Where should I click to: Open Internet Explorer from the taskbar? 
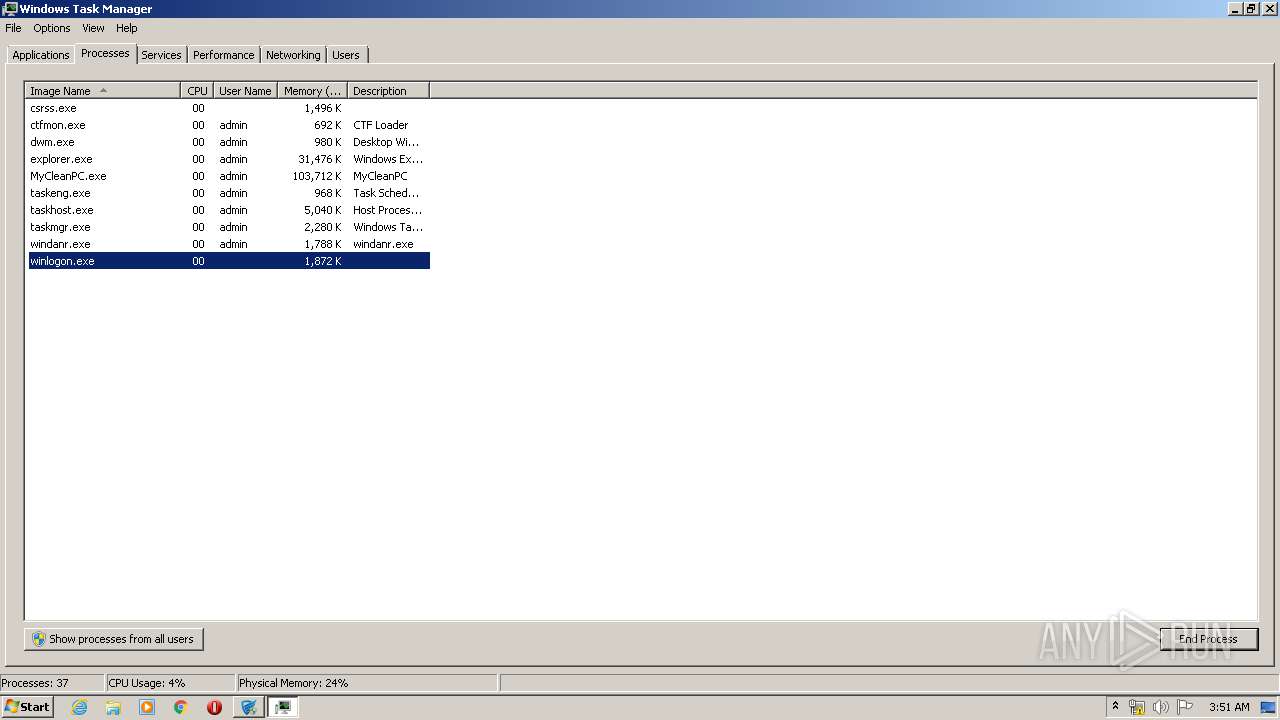pos(79,707)
